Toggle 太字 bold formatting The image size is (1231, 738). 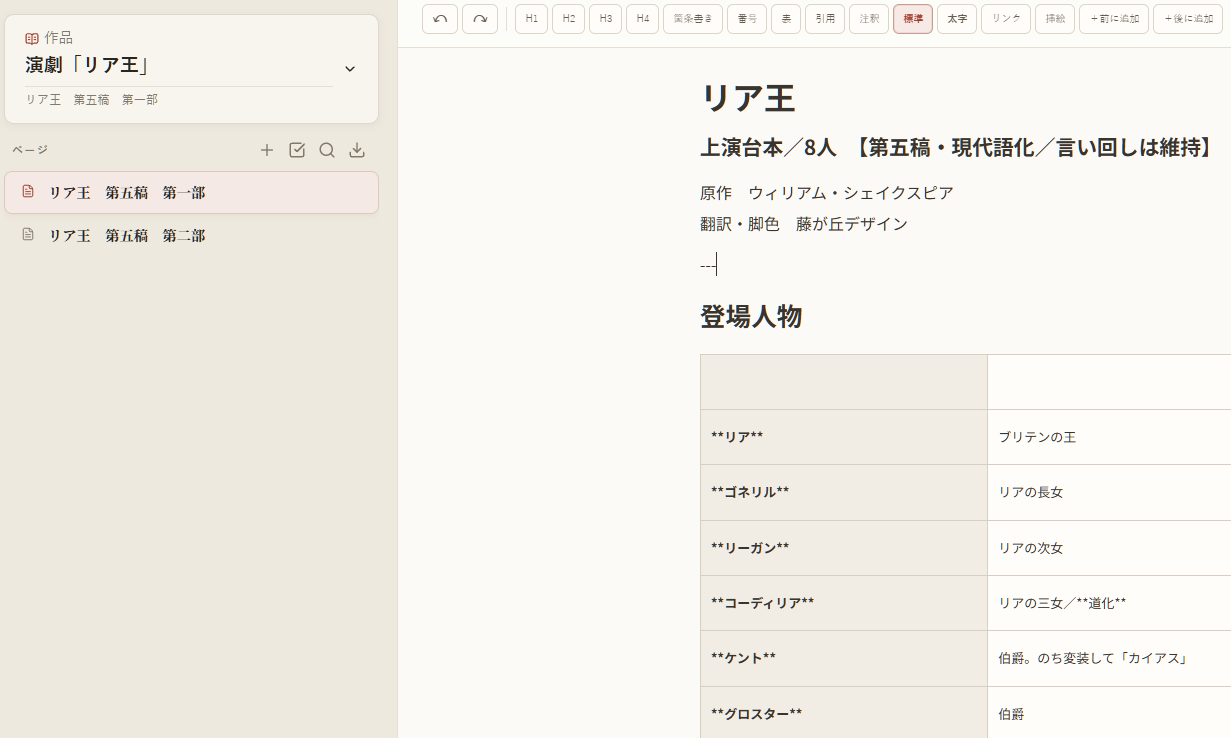[x=957, y=19]
